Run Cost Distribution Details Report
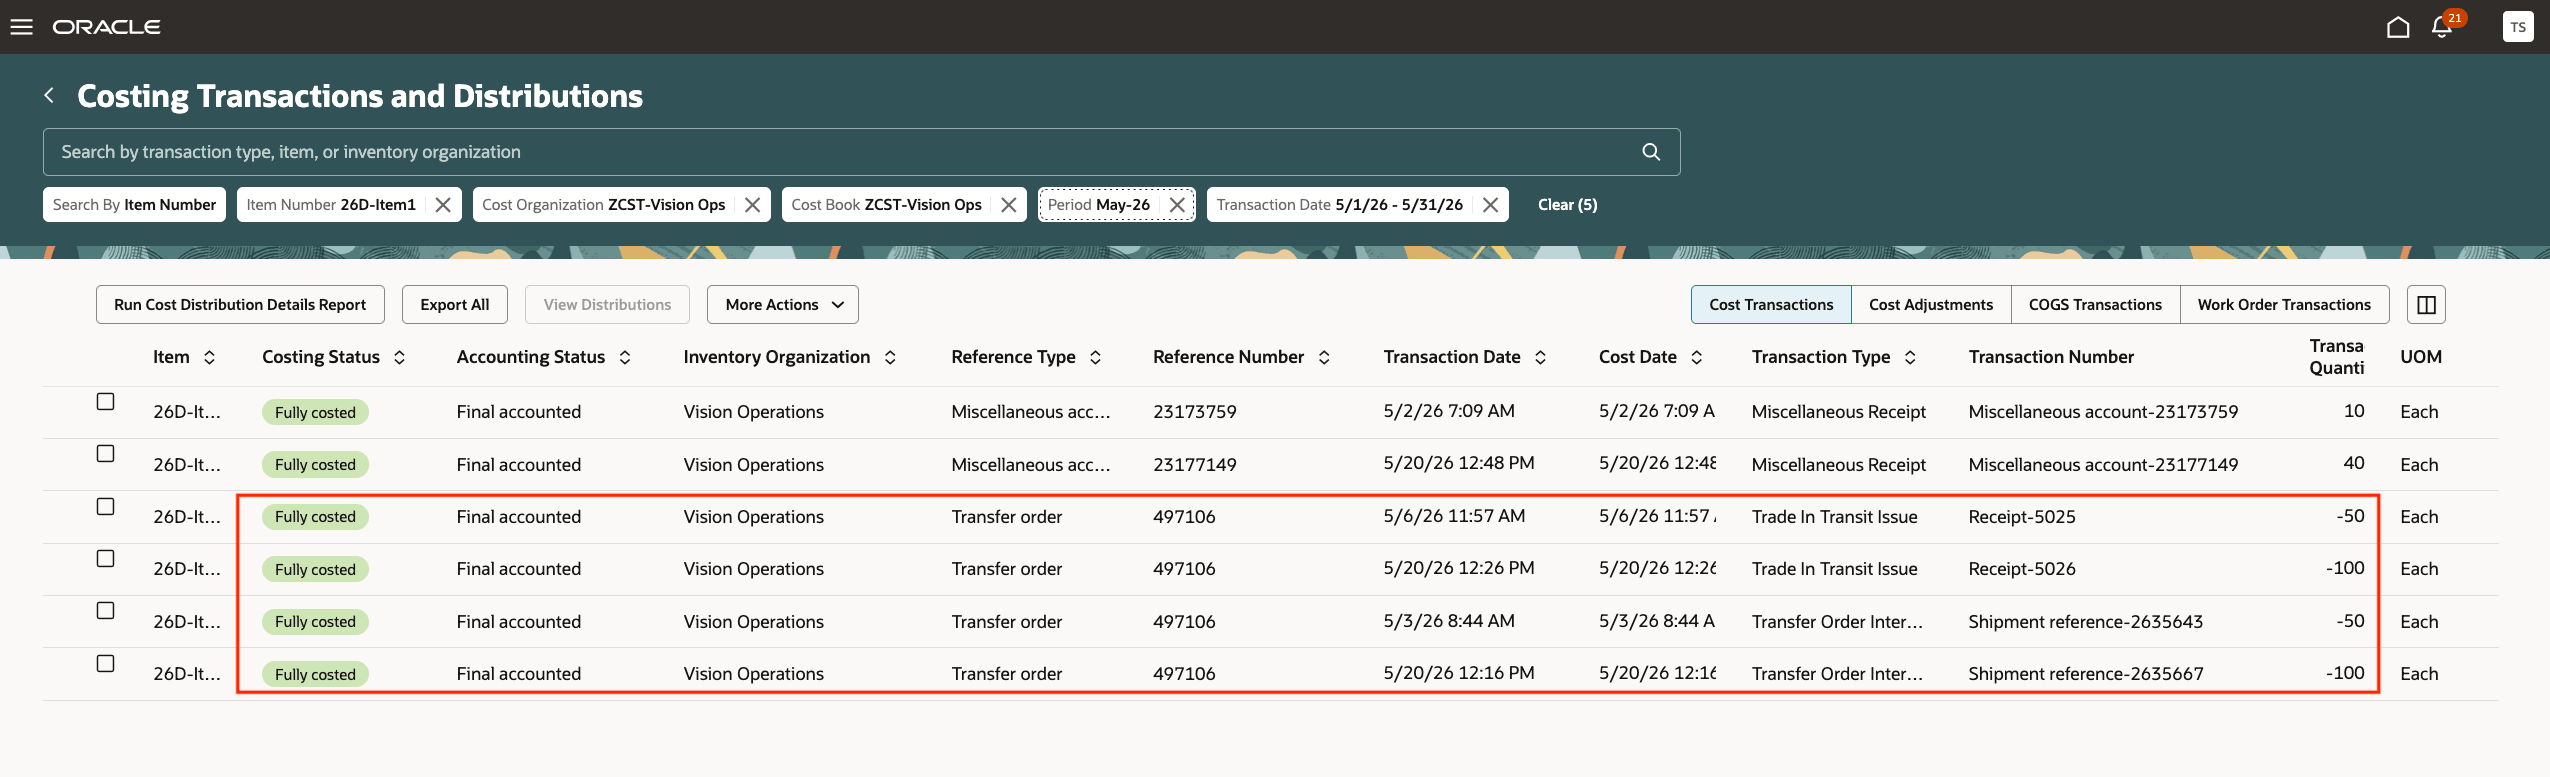2550x777 pixels. point(240,305)
